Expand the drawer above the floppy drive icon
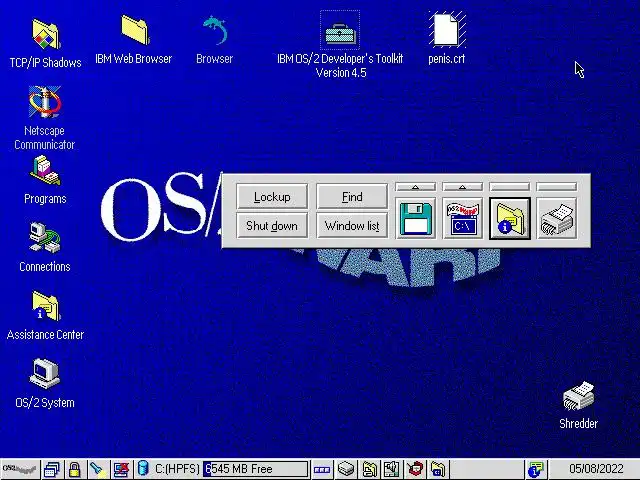Viewport: 640px width, 480px height. coord(416,187)
